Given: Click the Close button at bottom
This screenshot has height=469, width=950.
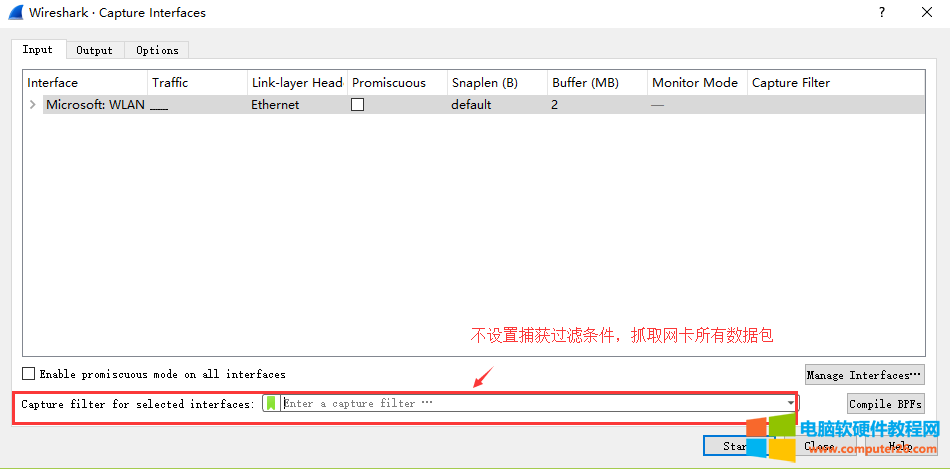Looking at the screenshot, I should (819, 446).
